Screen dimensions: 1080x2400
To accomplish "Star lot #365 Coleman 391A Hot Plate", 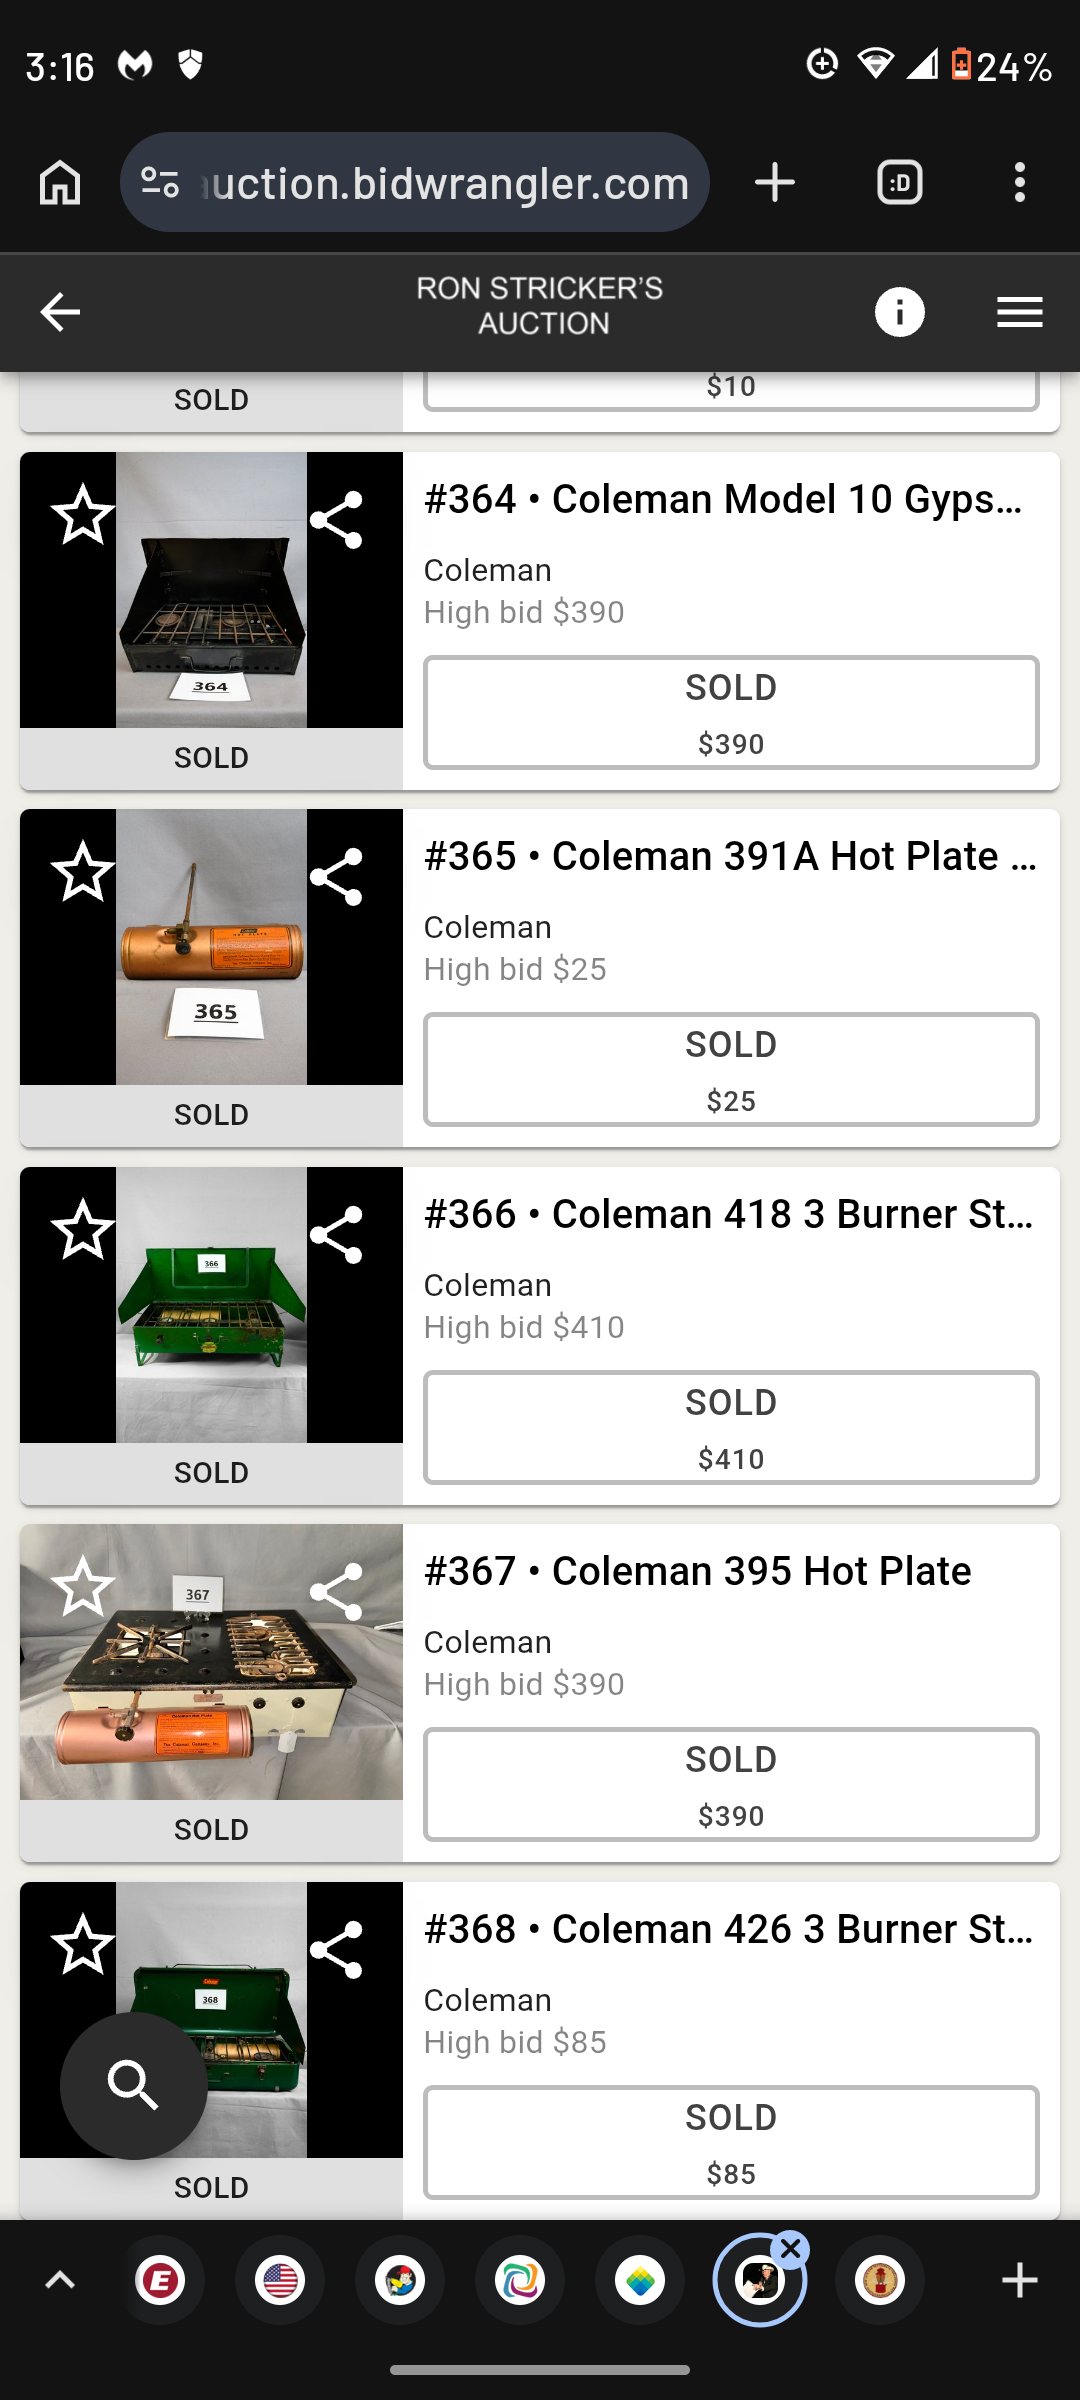I will (x=82, y=872).
